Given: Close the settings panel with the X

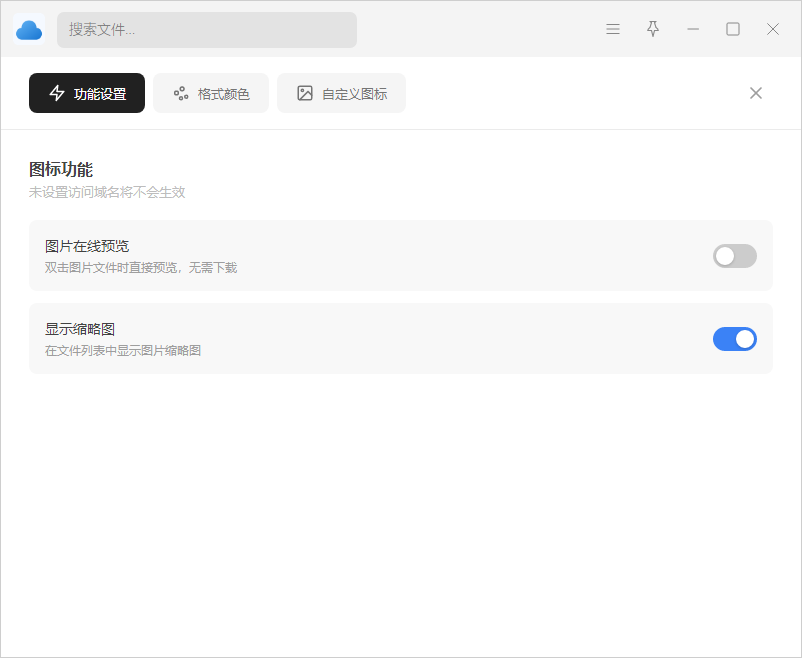Looking at the screenshot, I should [755, 93].
